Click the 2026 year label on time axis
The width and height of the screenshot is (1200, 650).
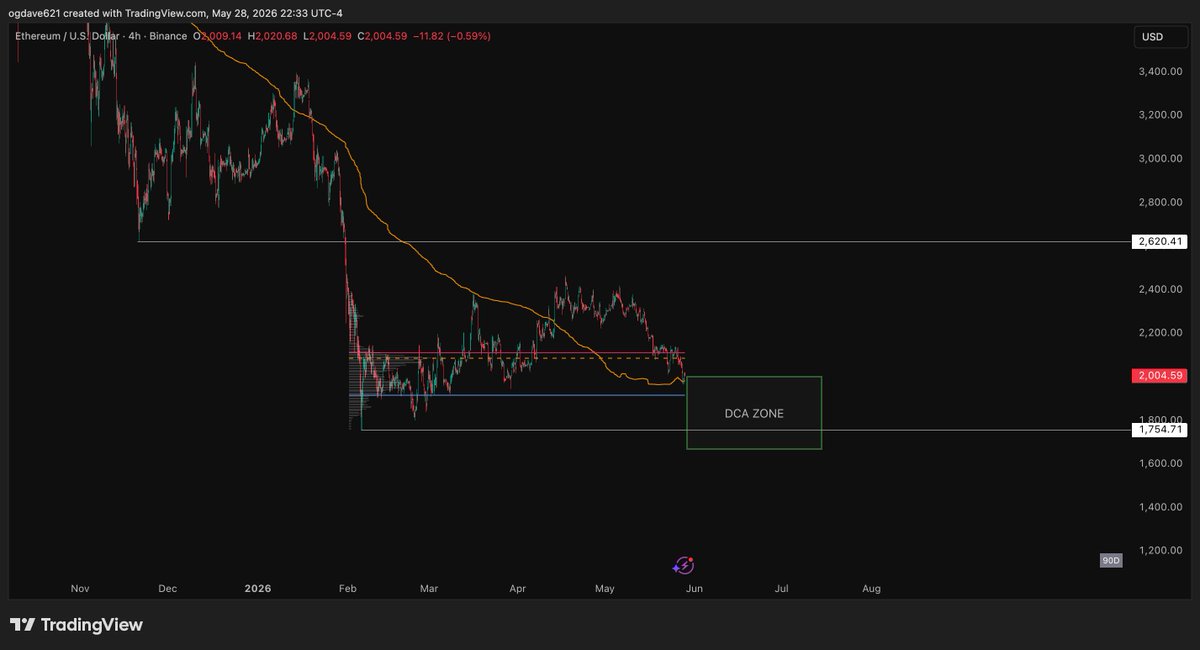click(259, 589)
